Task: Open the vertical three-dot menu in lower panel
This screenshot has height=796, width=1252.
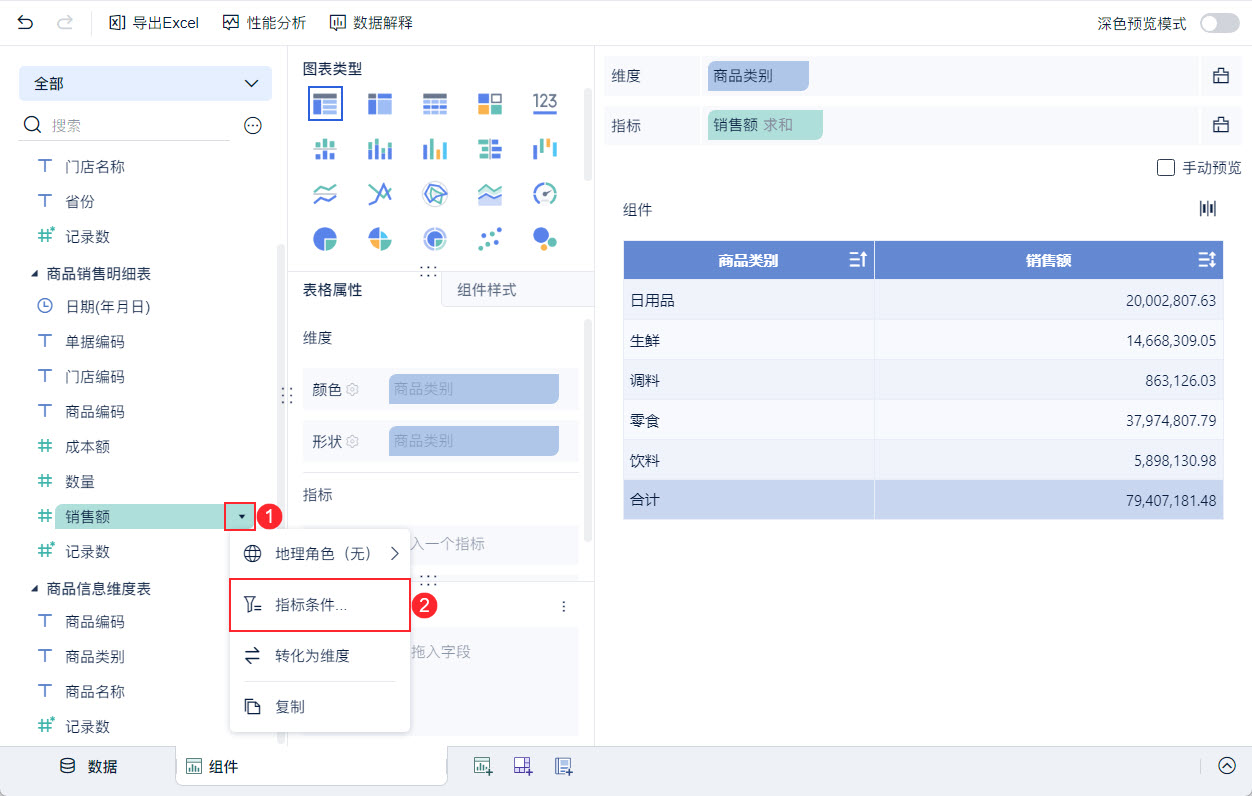Action: [x=564, y=606]
